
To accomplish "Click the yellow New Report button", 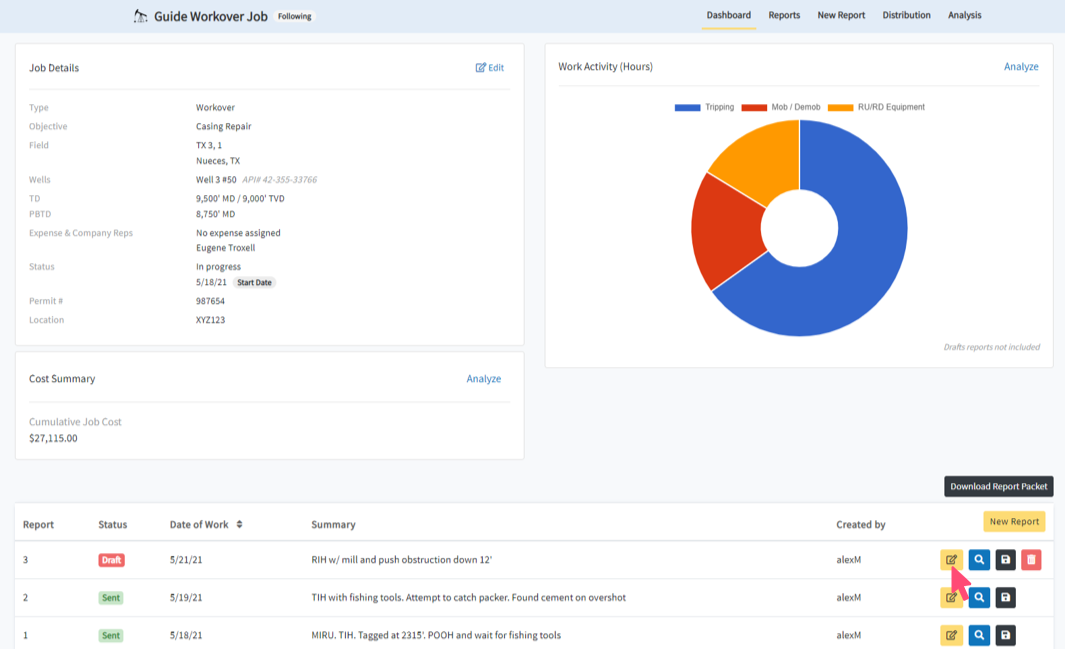I will (x=1014, y=521).
